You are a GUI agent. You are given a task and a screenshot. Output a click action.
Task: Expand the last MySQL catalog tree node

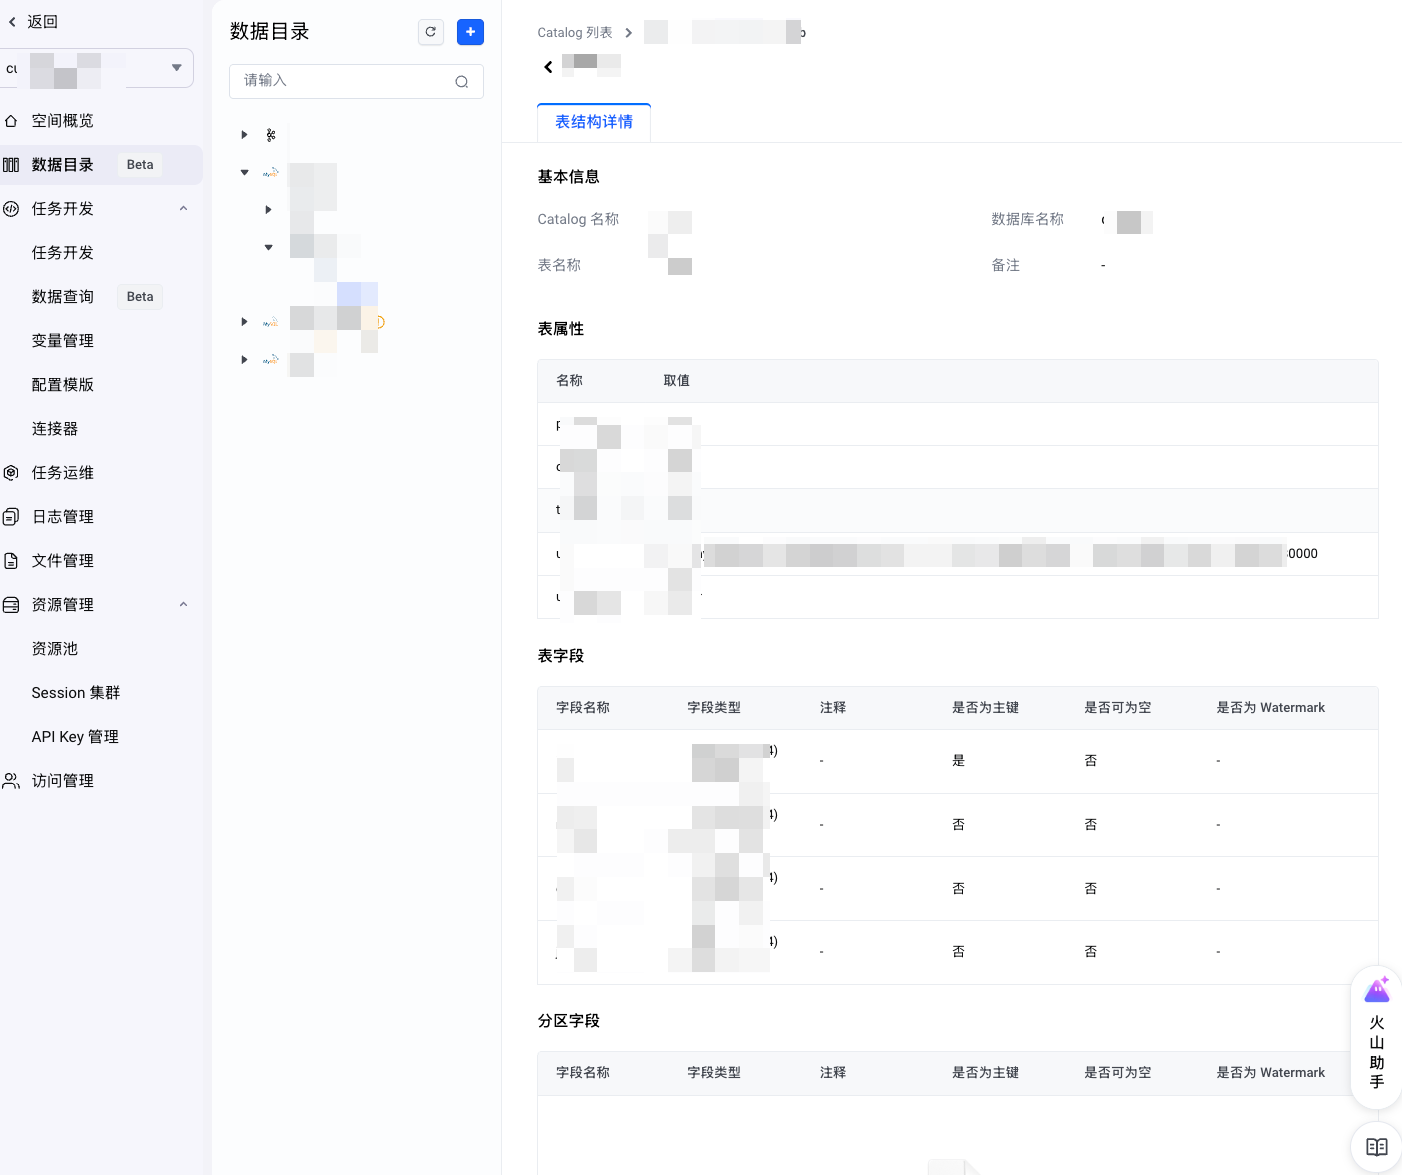pyautogui.click(x=244, y=360)
